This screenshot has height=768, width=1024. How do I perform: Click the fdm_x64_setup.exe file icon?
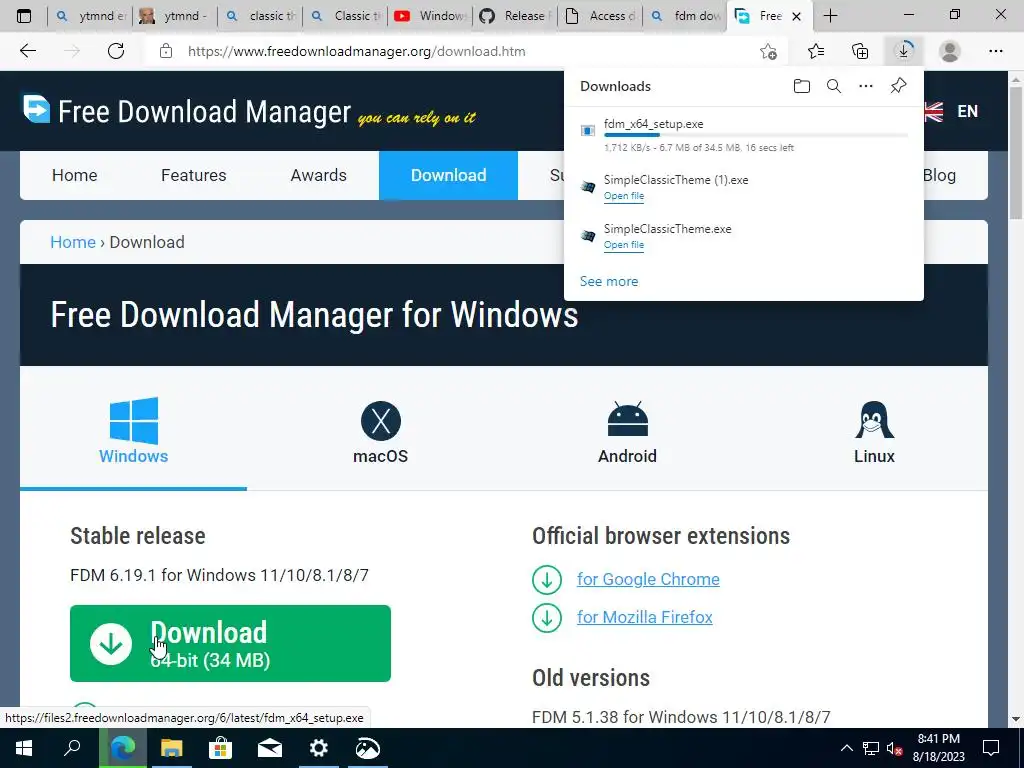(x=588, y=131)
